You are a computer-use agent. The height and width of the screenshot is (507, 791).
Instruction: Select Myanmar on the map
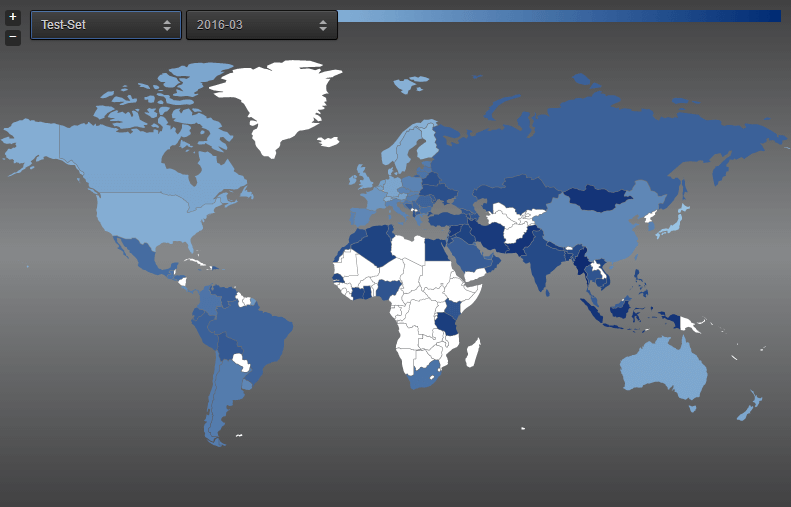tap(583, 262)
